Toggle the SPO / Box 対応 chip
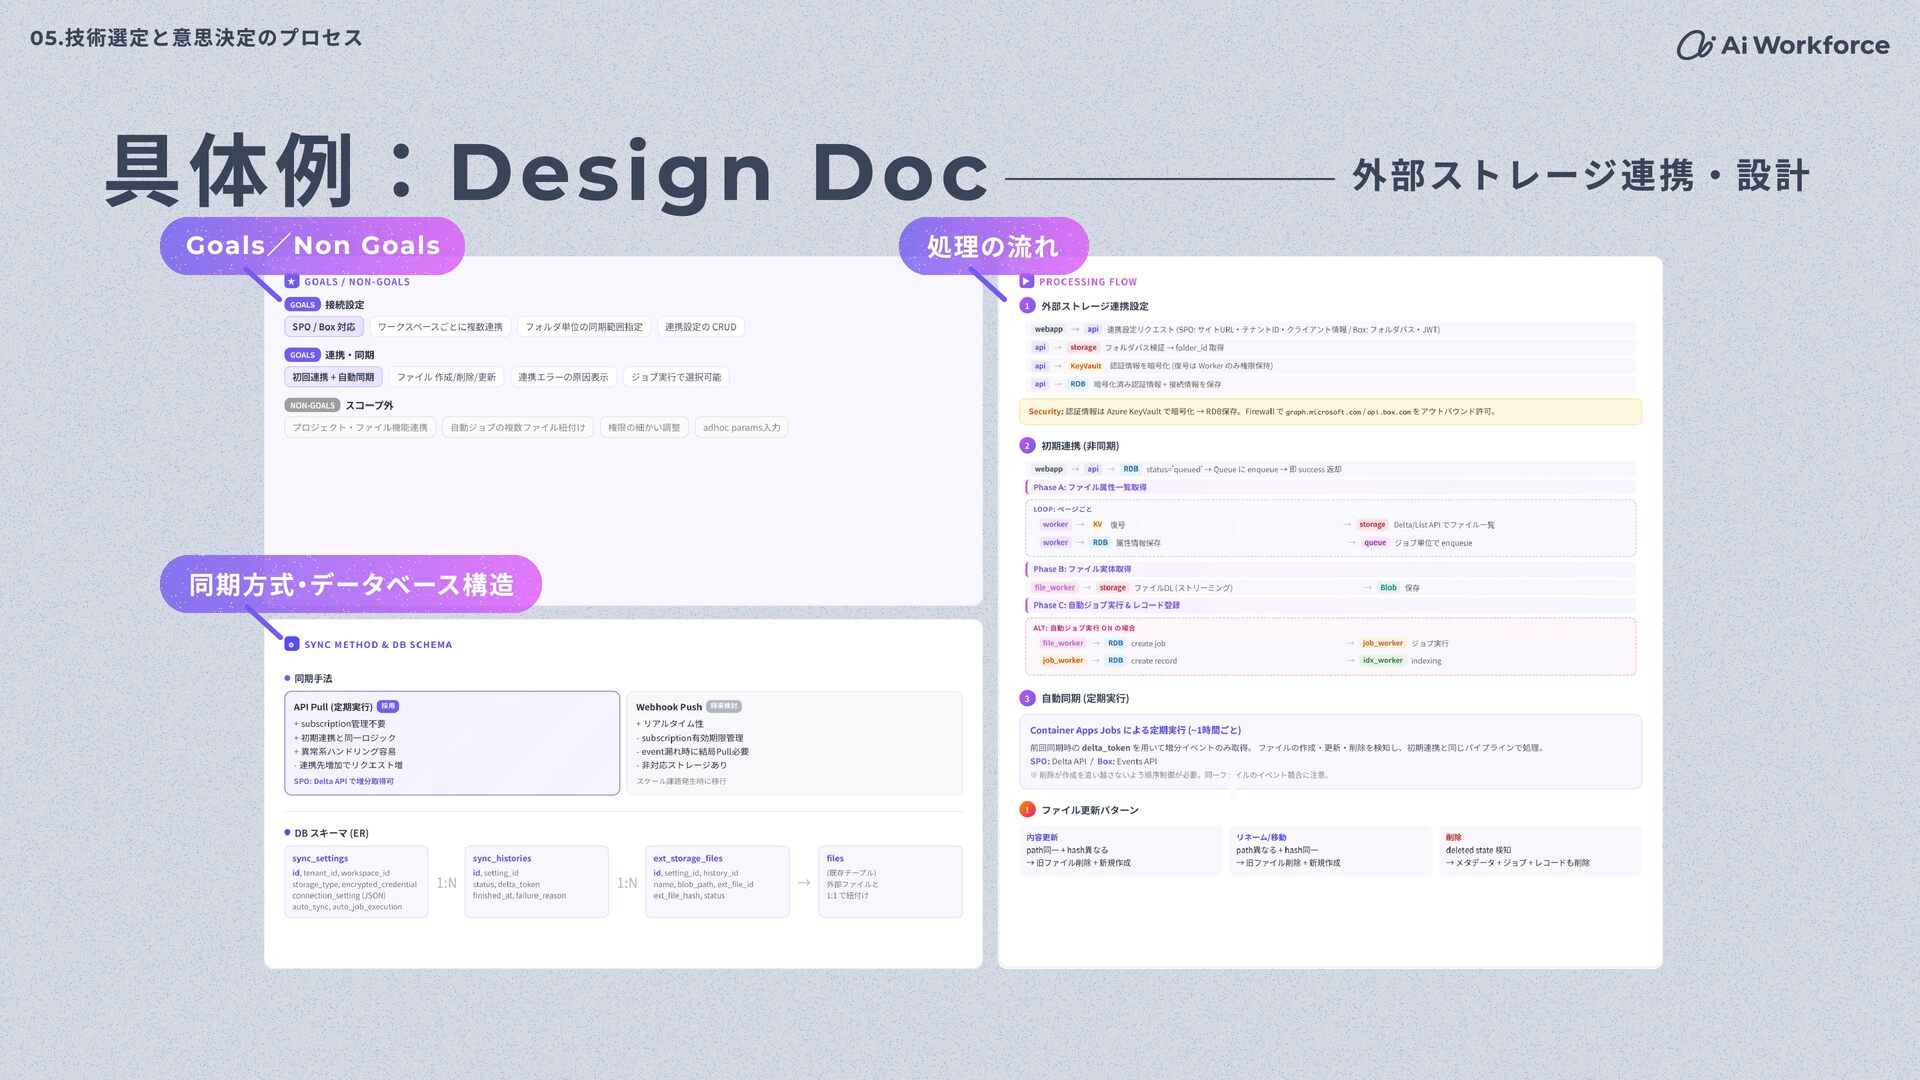The height and width of the screenshot is (1080, 1920). 323,327
